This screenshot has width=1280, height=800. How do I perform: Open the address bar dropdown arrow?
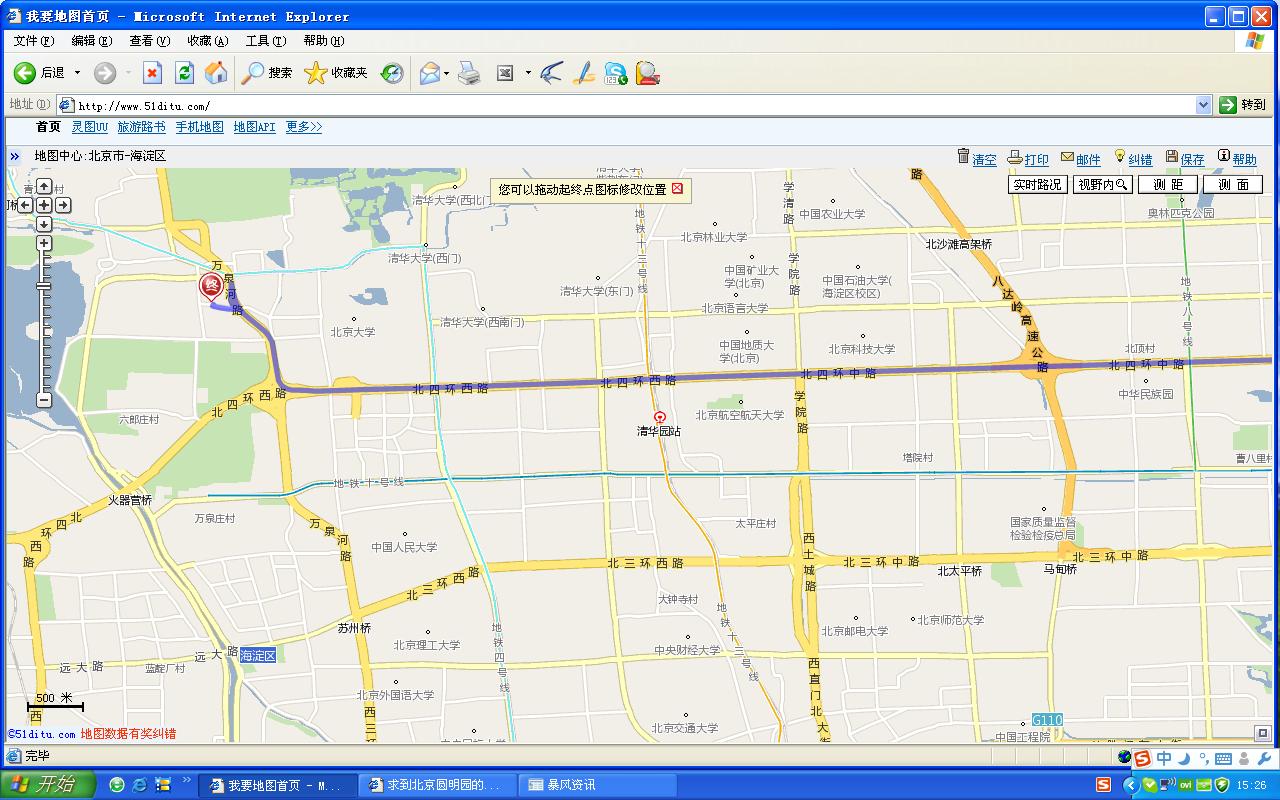1204,105
